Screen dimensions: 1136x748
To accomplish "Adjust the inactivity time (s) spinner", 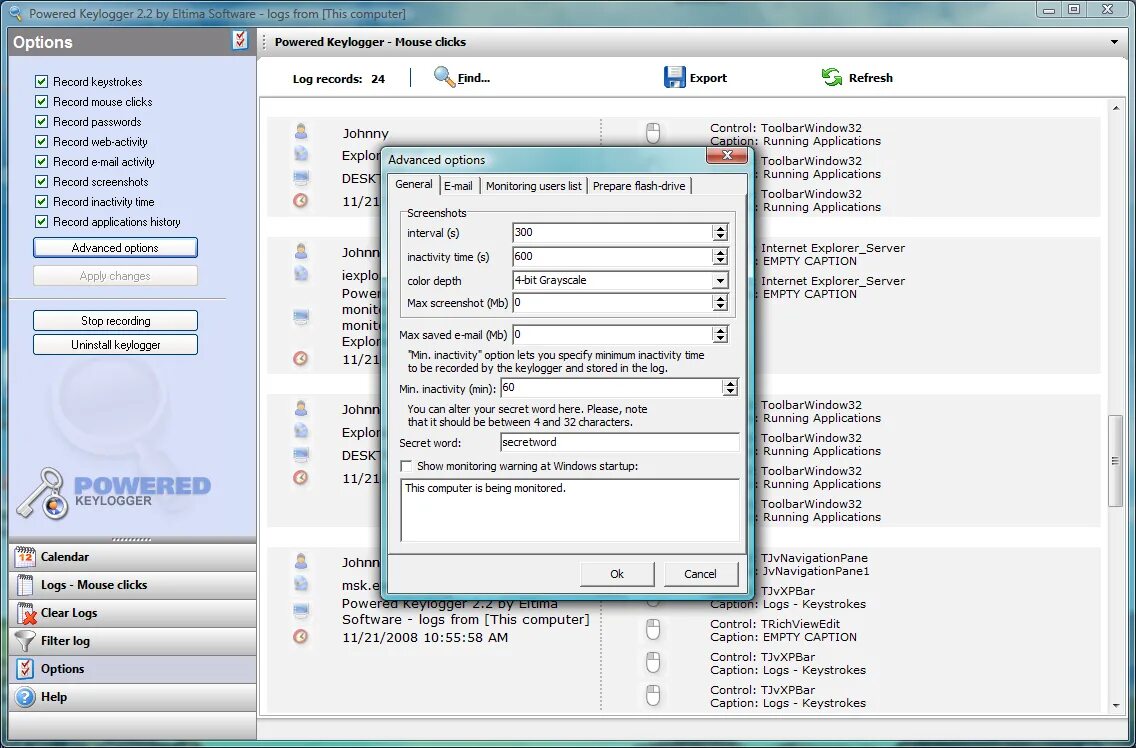I will point(719,257).
